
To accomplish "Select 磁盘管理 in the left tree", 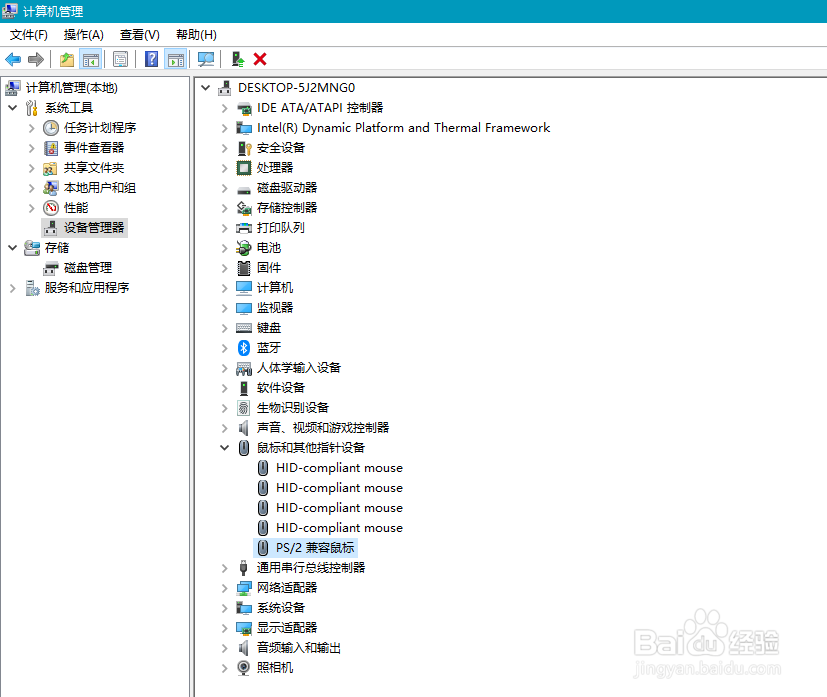I will coord(88,268).
